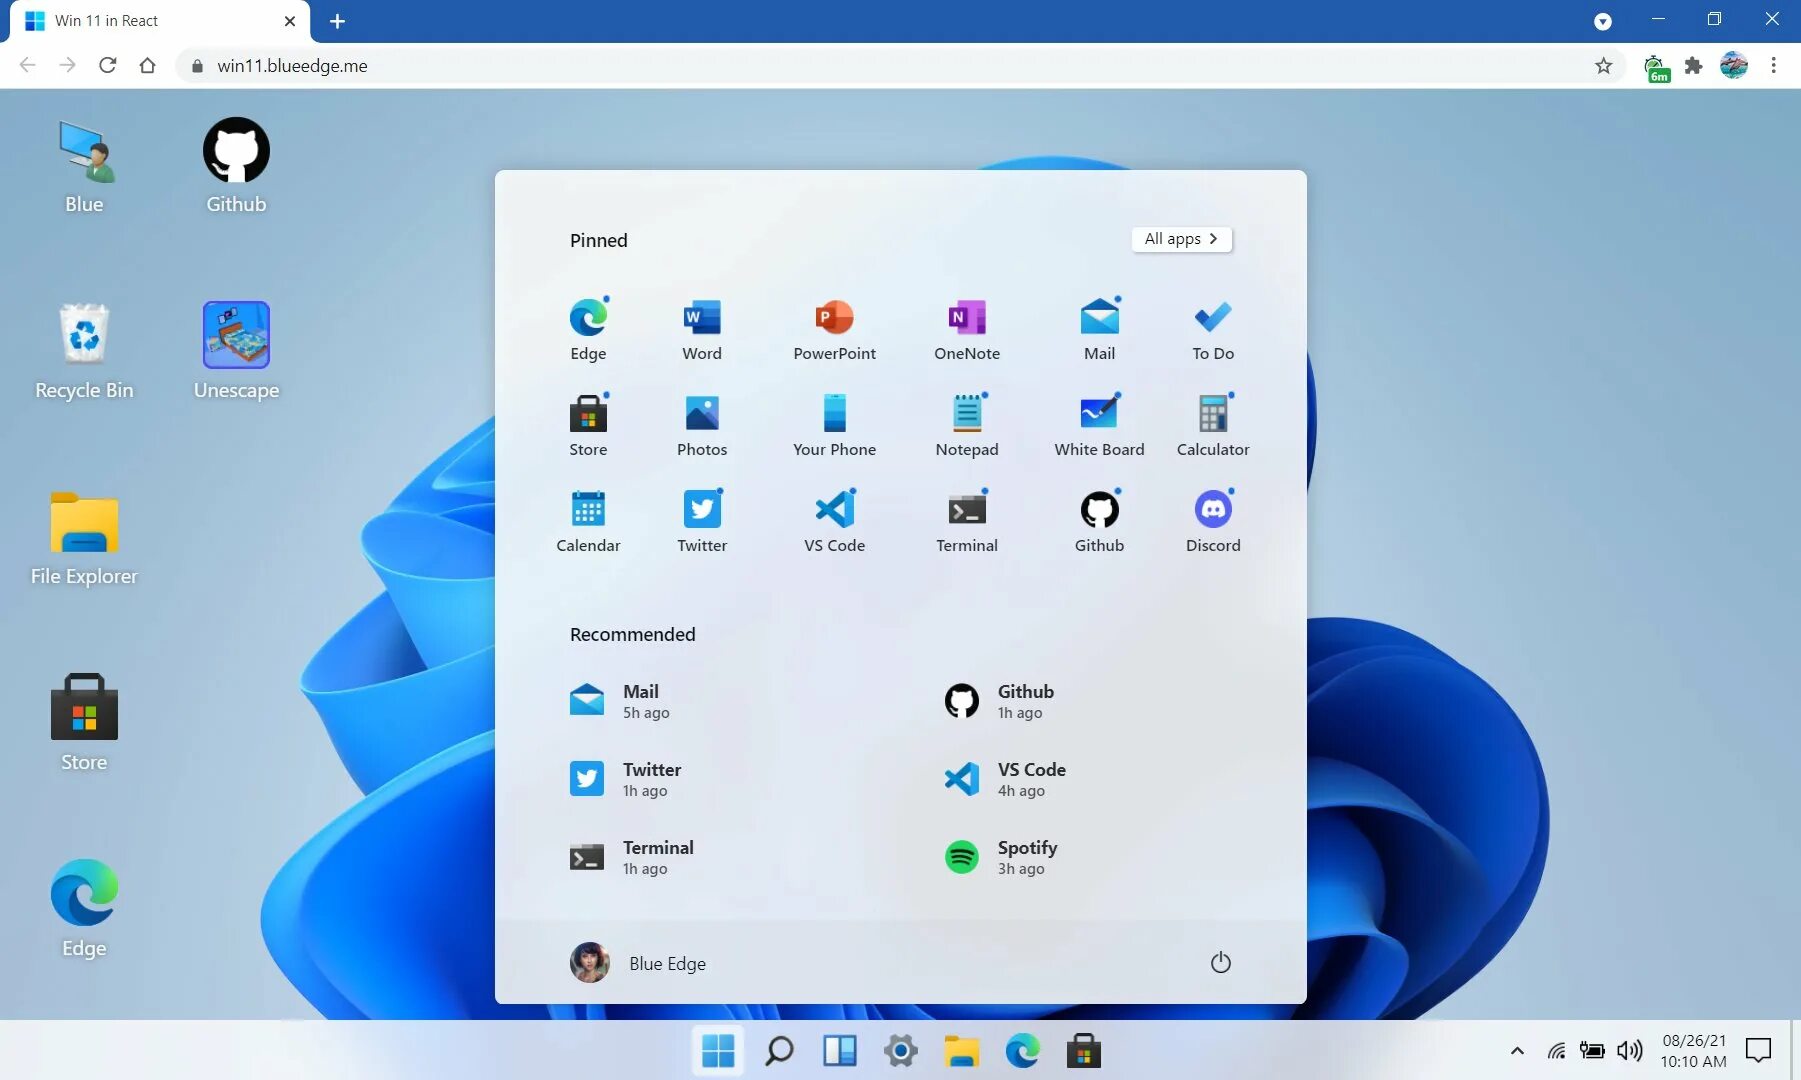Launch the To Do app

1213,330
